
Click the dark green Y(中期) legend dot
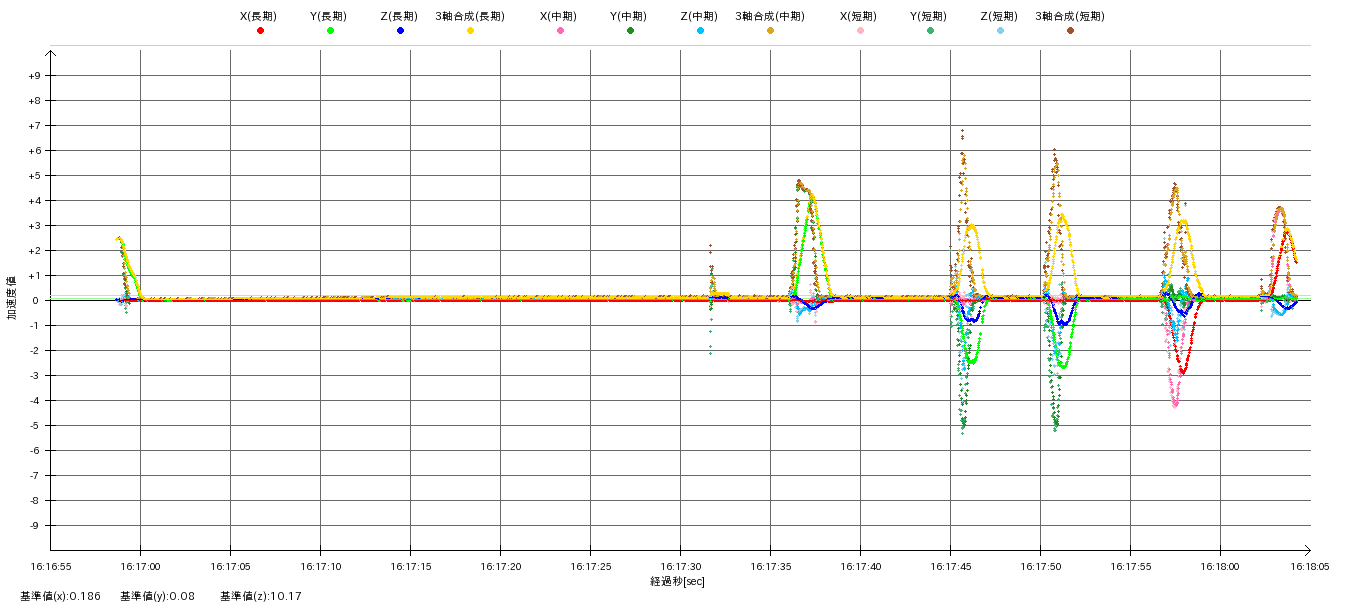pyautogui.click(x=630, y=31)
